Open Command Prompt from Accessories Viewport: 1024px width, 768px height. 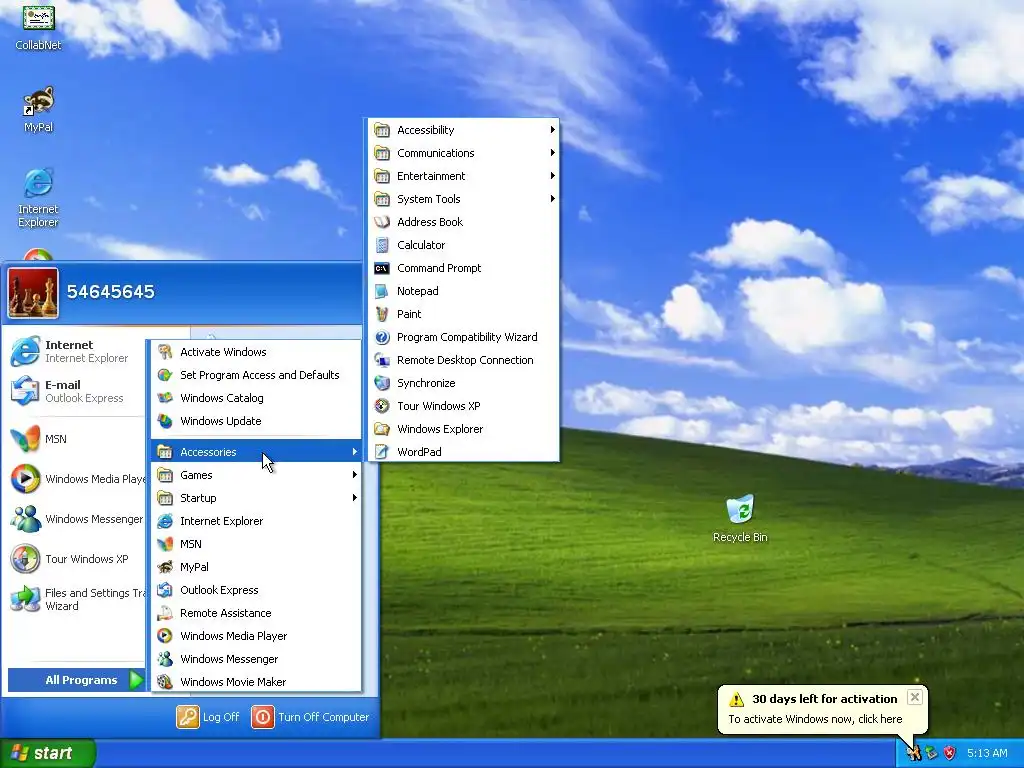(464, 268)
